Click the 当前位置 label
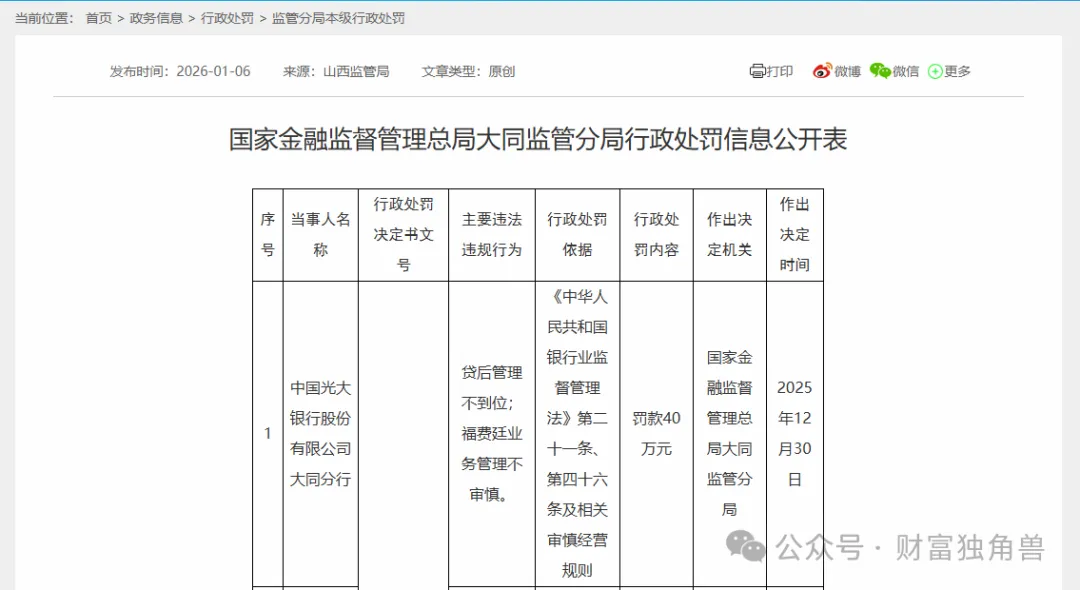The height and width of the screenshot is (590, 1080). tap(44, 19)
